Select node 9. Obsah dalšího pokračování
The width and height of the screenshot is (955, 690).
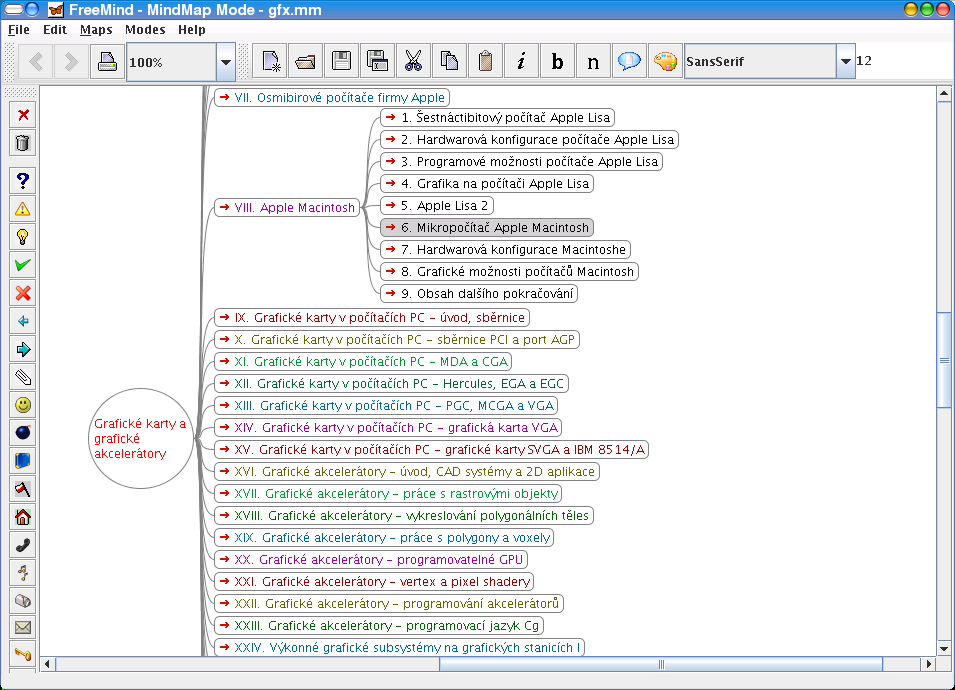pyautogui.click(x=479, y=294)
